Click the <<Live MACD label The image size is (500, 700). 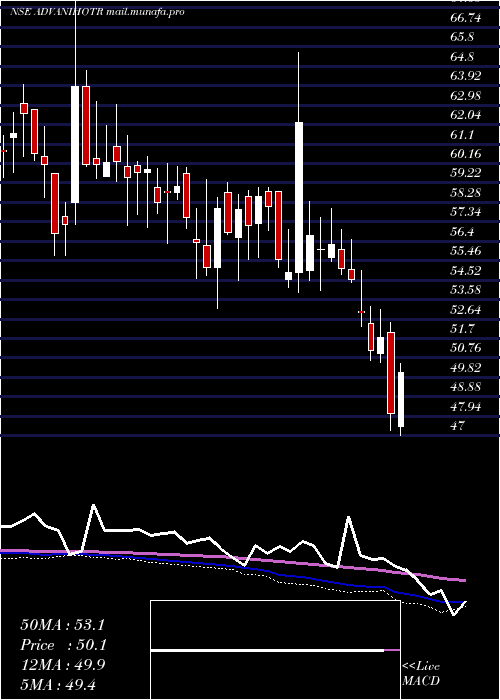[421, 673]
